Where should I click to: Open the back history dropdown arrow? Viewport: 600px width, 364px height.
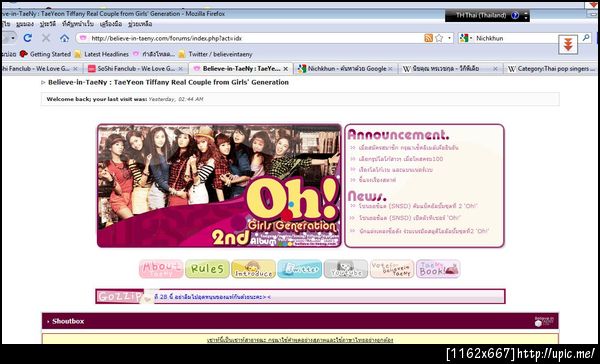tap(13, 38)
